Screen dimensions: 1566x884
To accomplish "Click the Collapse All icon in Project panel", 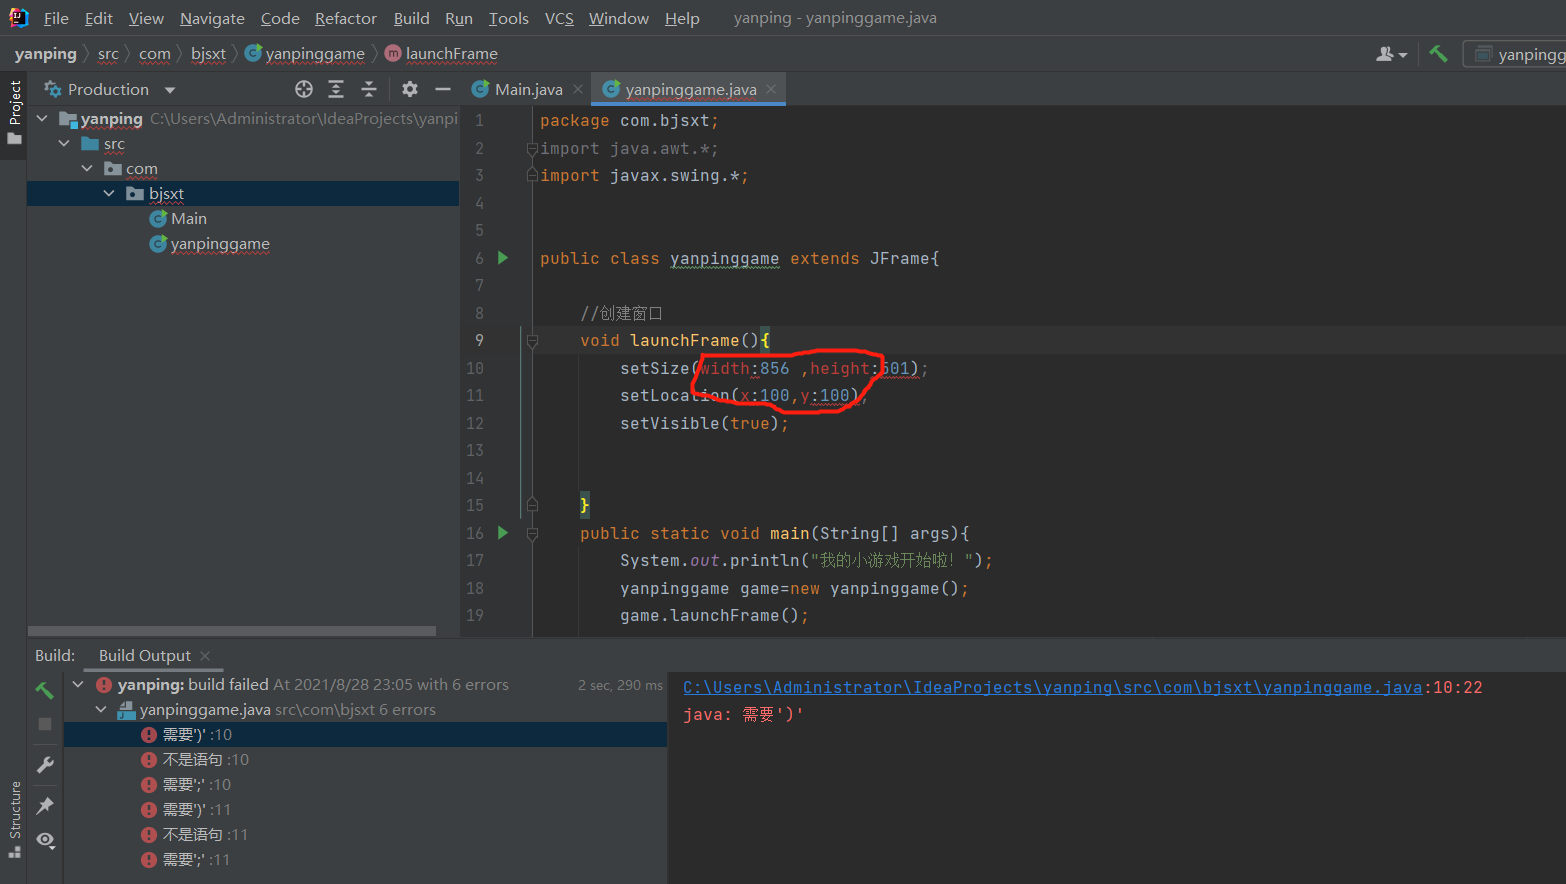I will point(369,89).
